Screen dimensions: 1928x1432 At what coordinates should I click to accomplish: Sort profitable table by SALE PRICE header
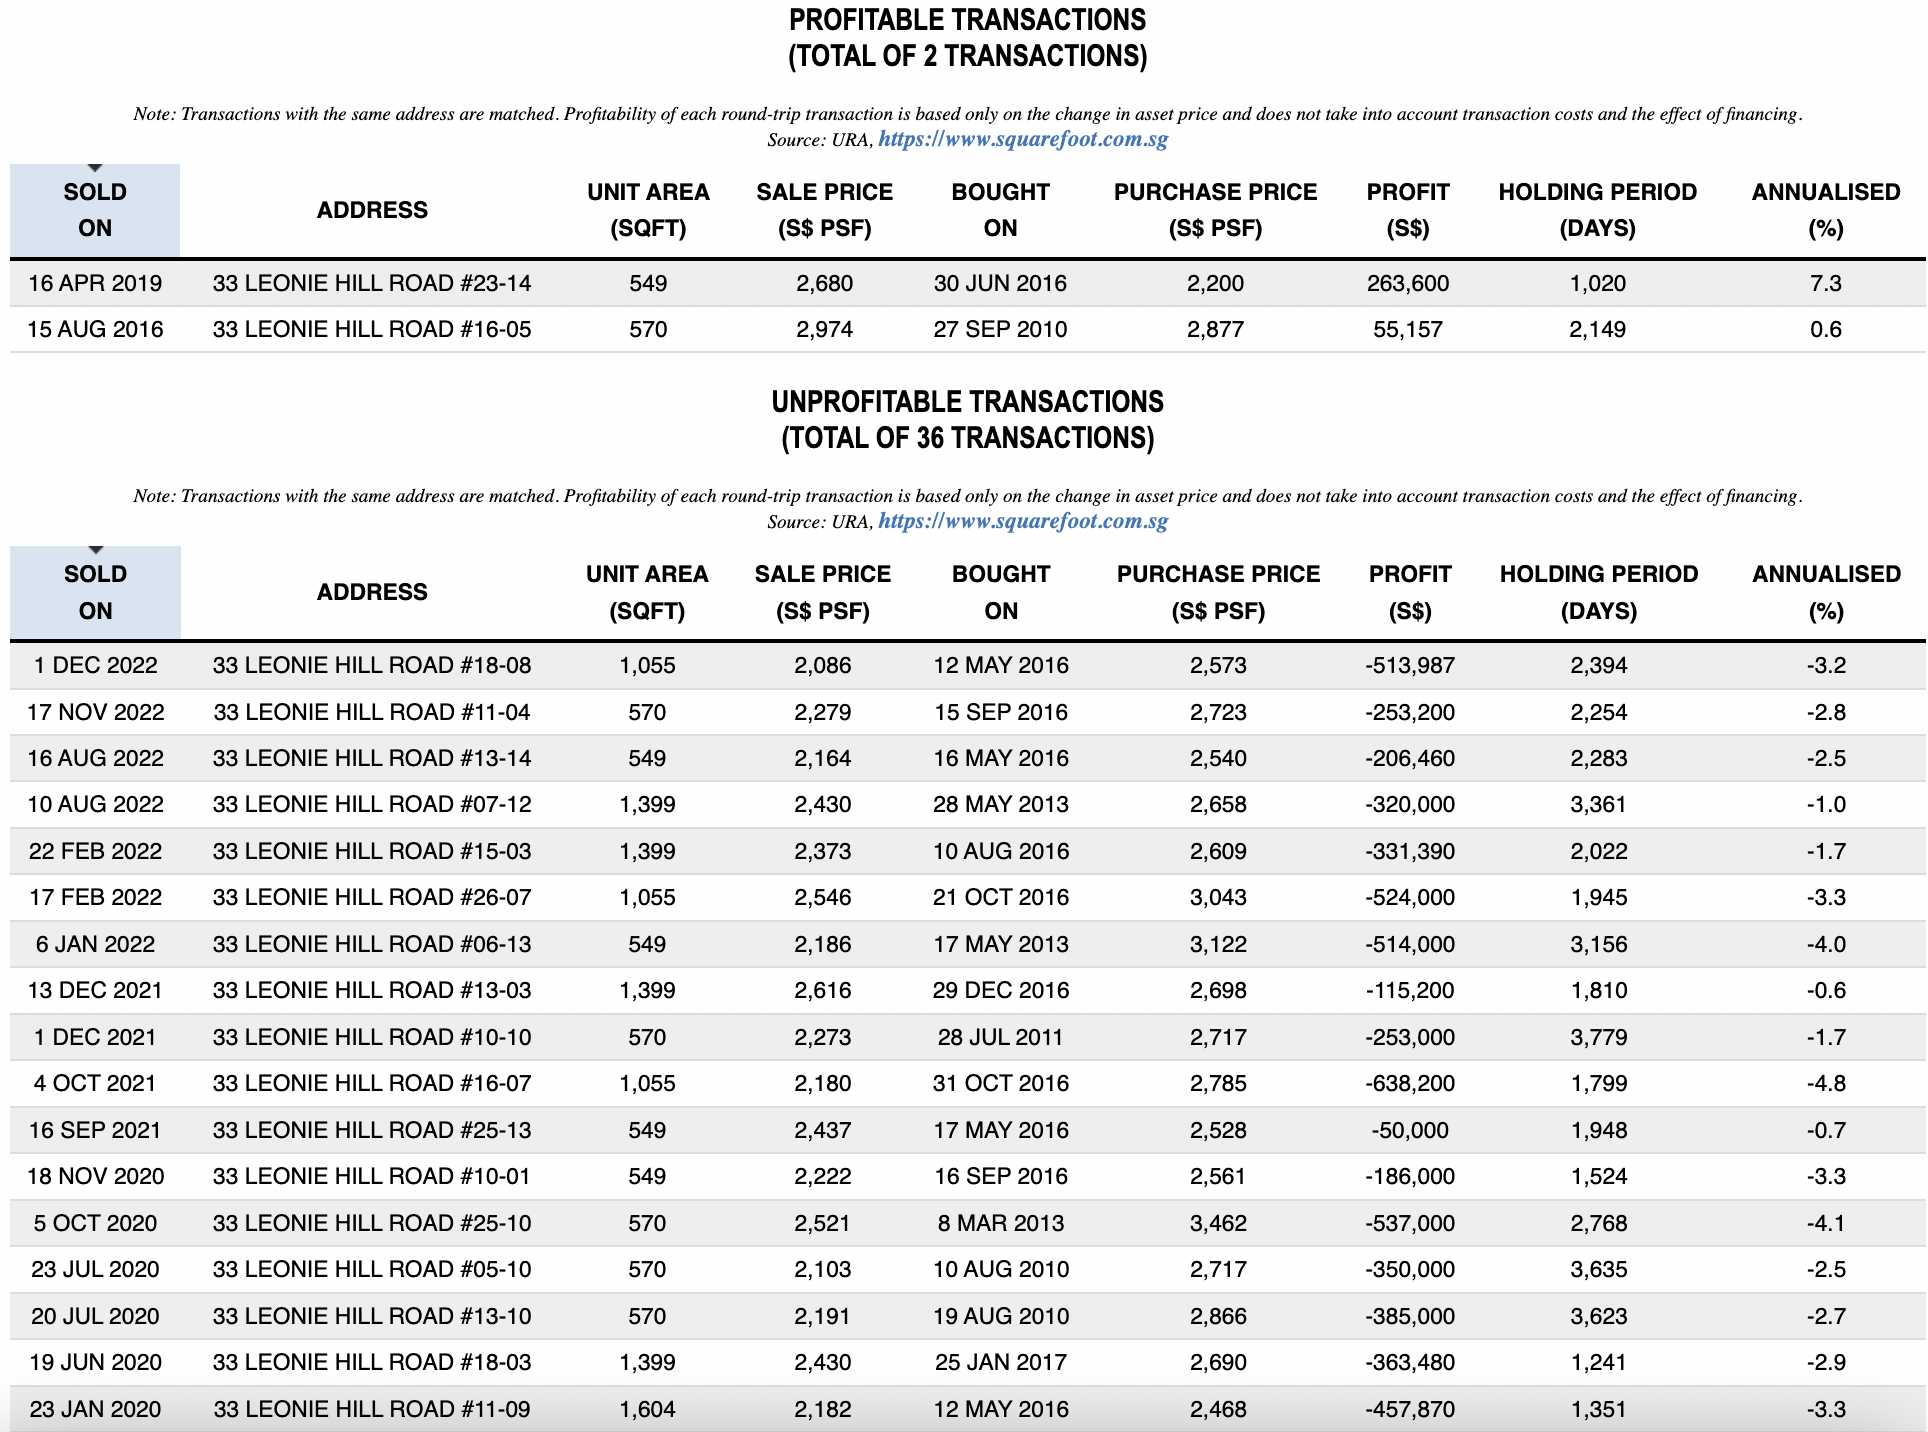tap(824, 210)
